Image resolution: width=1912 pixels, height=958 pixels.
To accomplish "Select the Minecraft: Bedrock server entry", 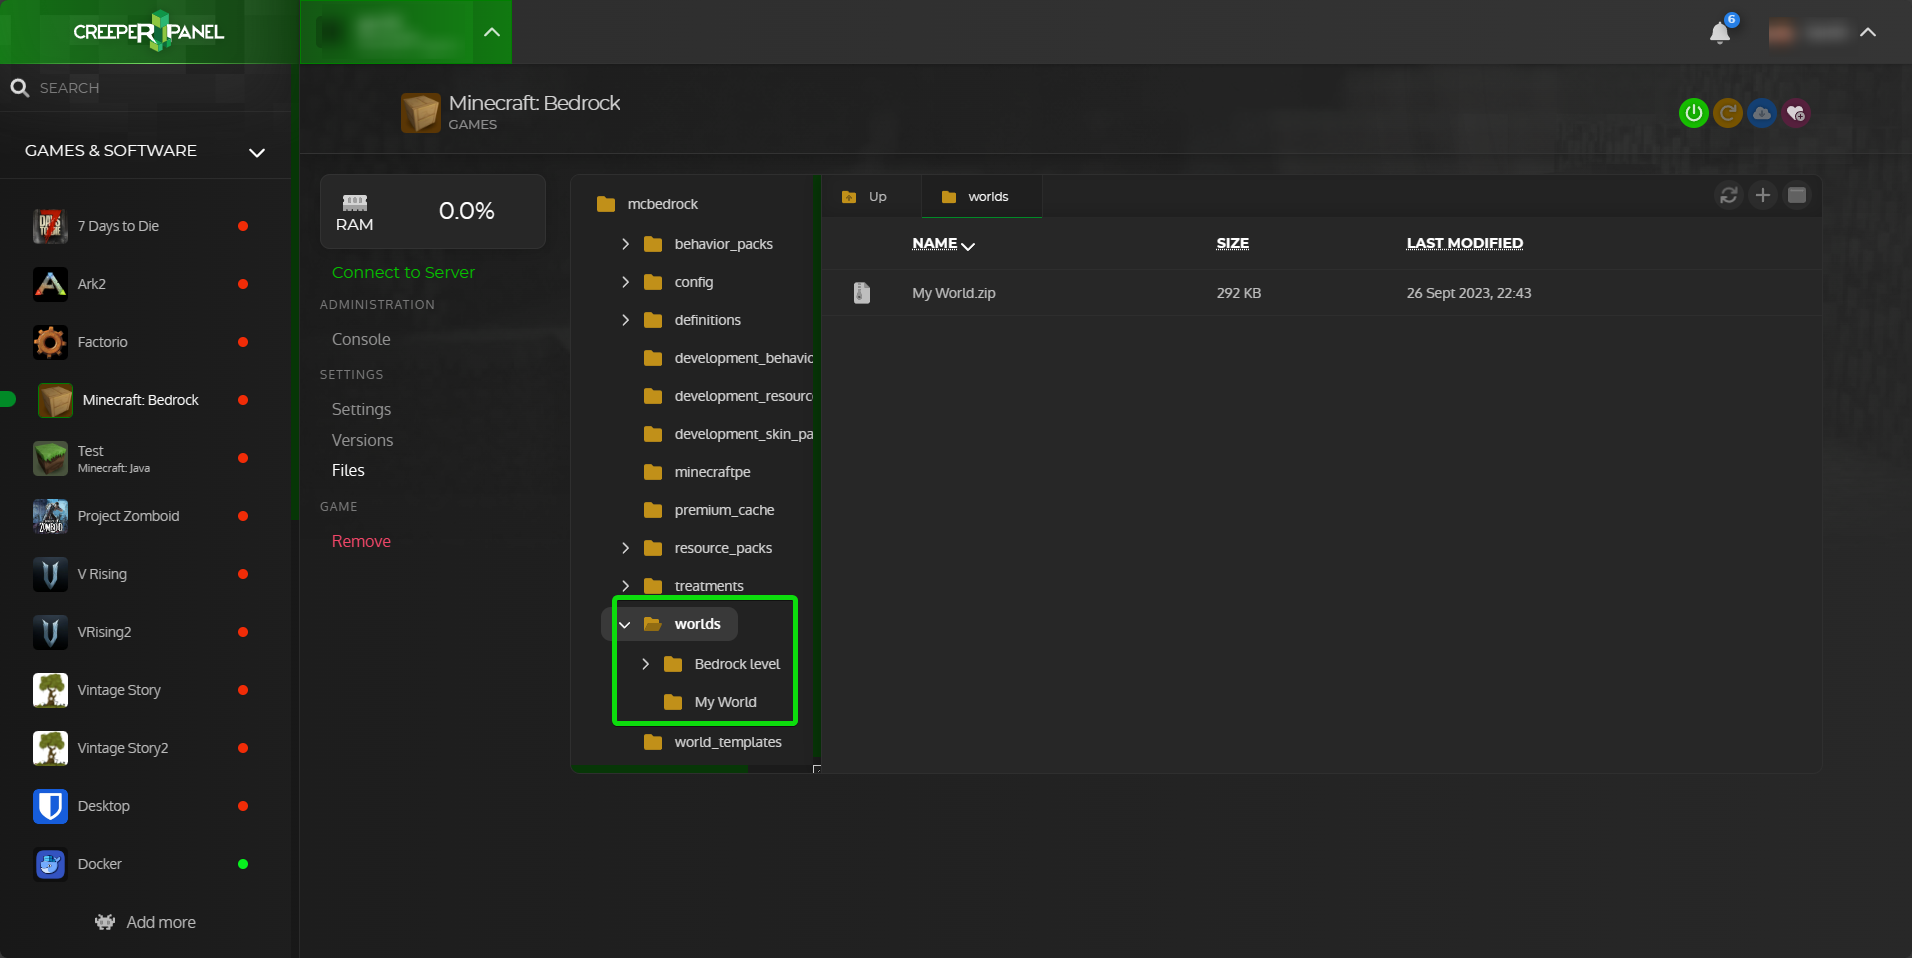I will 145,400.
